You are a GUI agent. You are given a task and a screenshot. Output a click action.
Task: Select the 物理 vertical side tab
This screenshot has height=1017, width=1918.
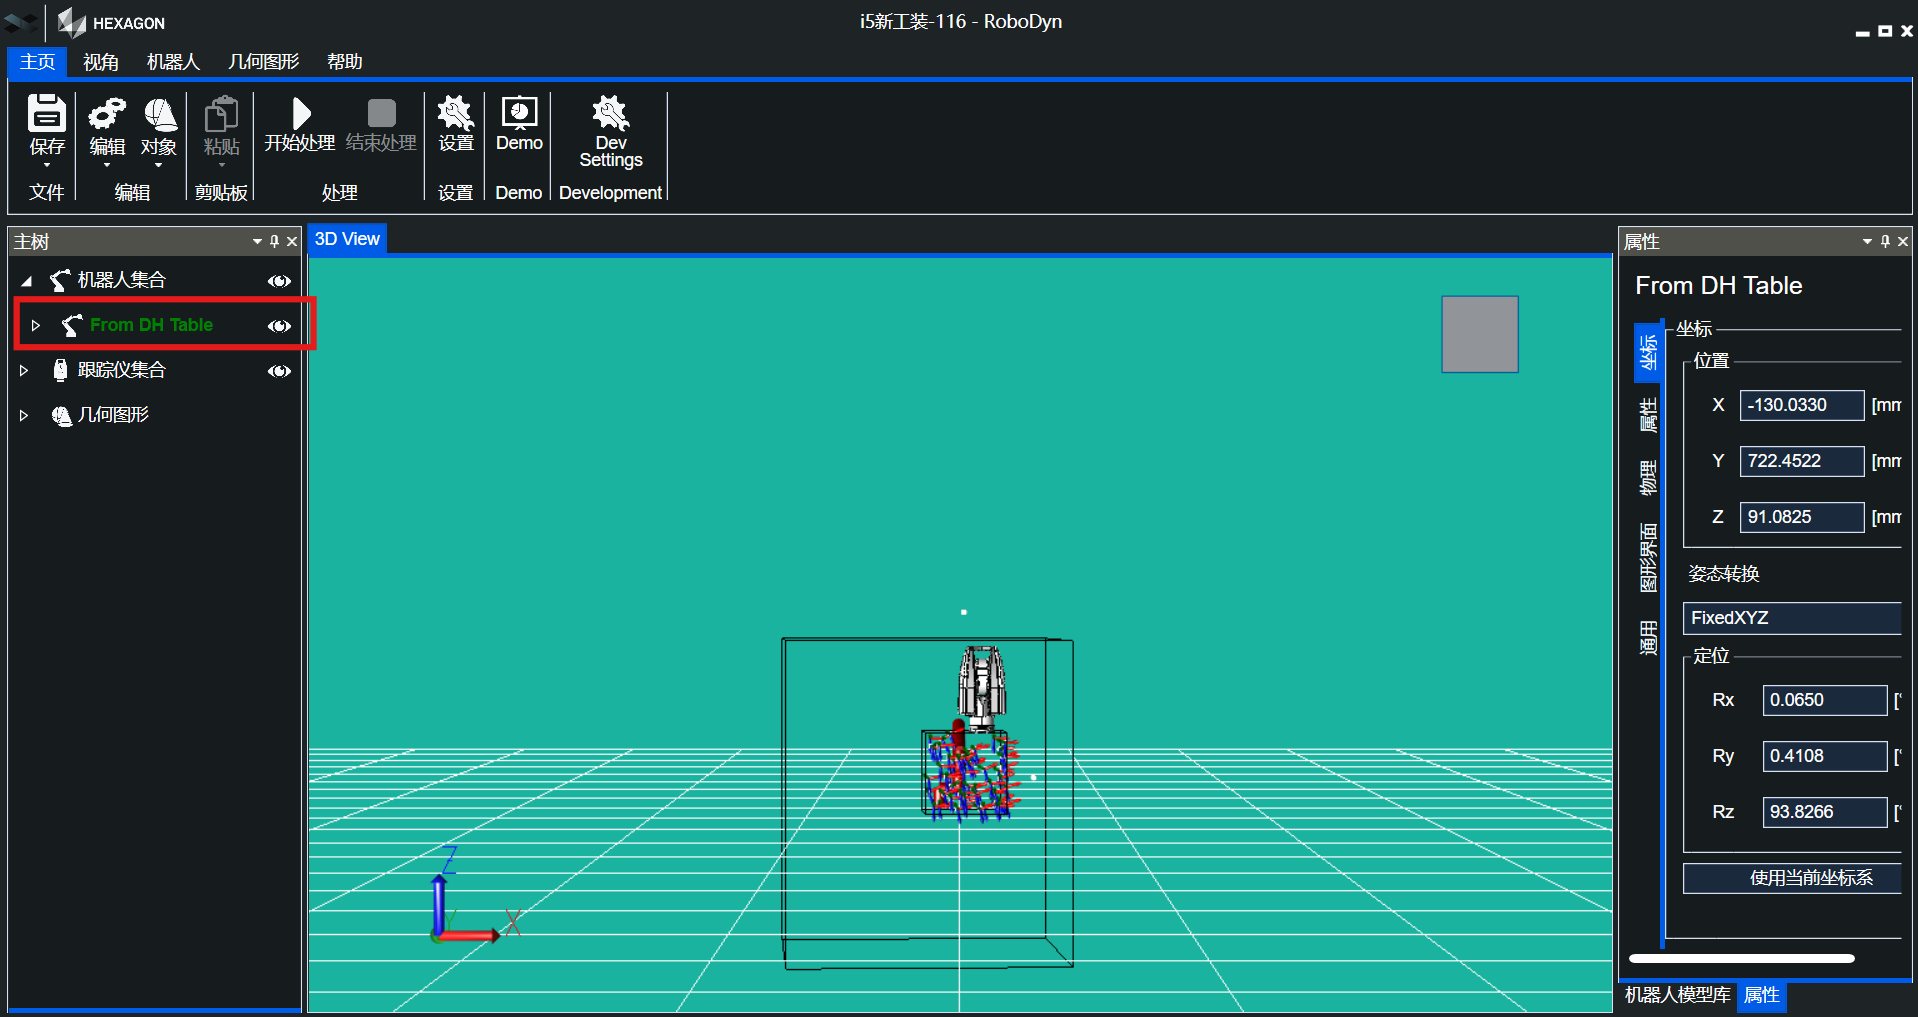click(x=1648, y=477)
